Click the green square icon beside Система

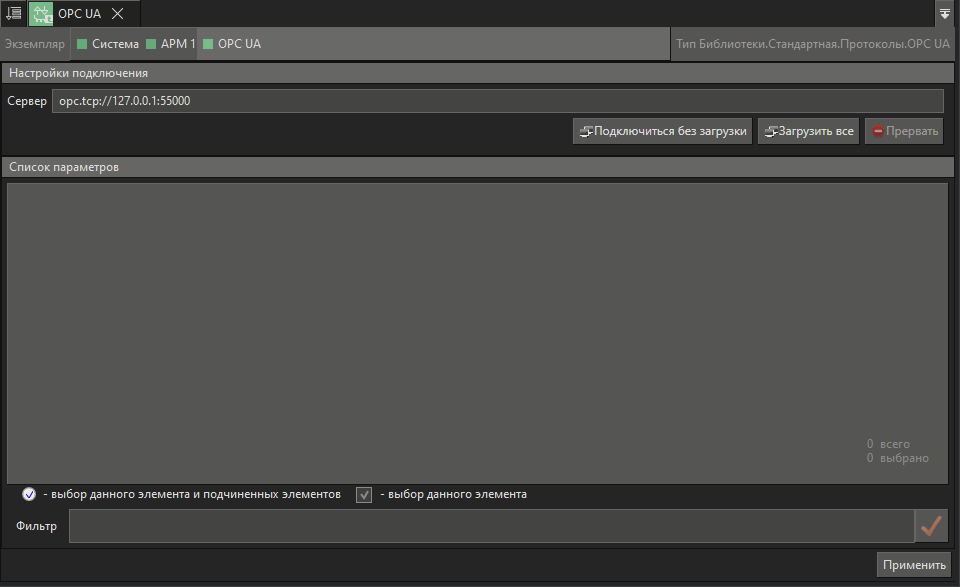point(83,44)
